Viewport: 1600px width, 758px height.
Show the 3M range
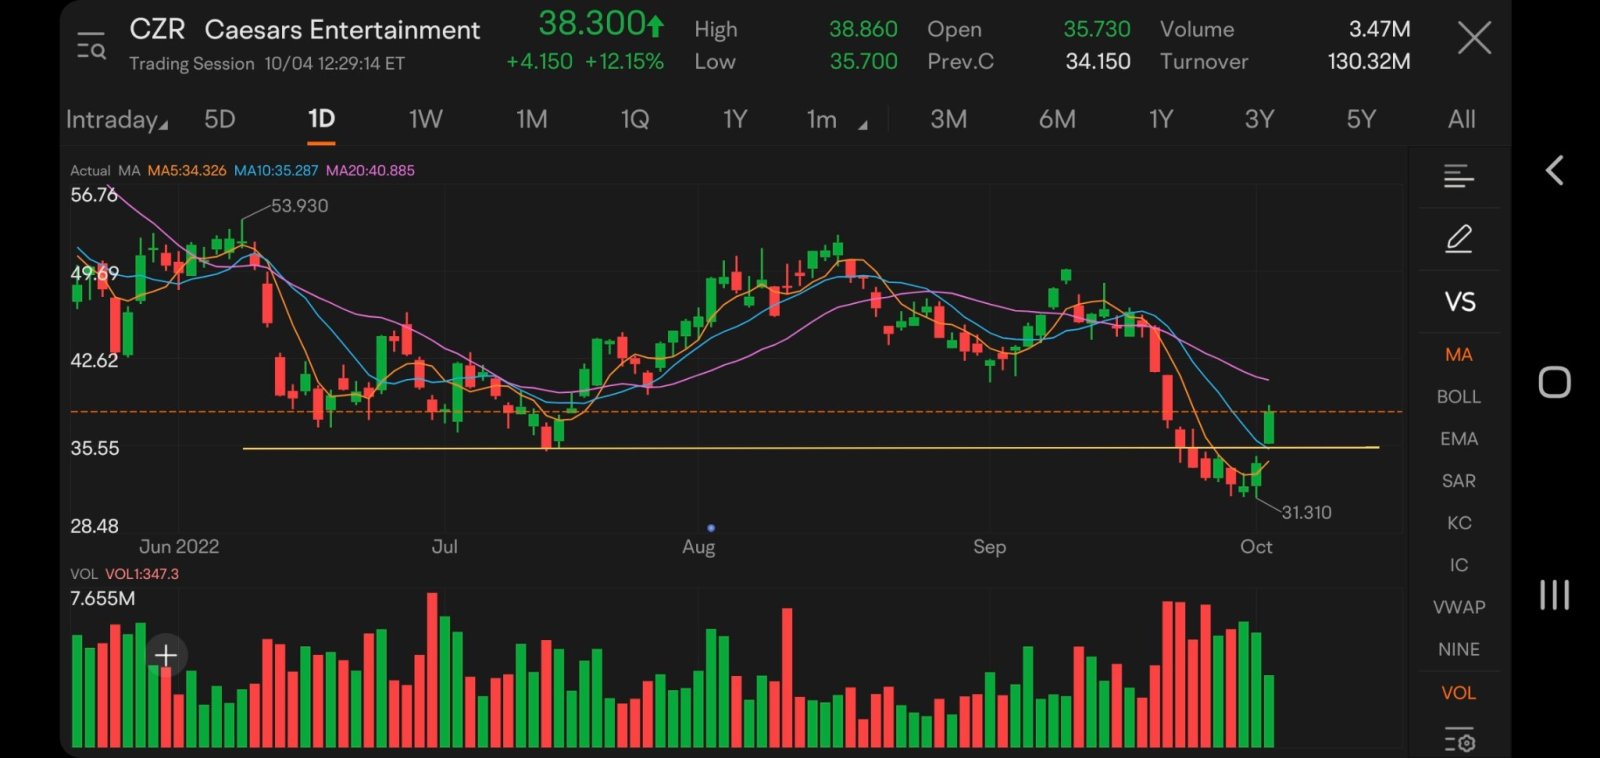[x=949, y=120]
